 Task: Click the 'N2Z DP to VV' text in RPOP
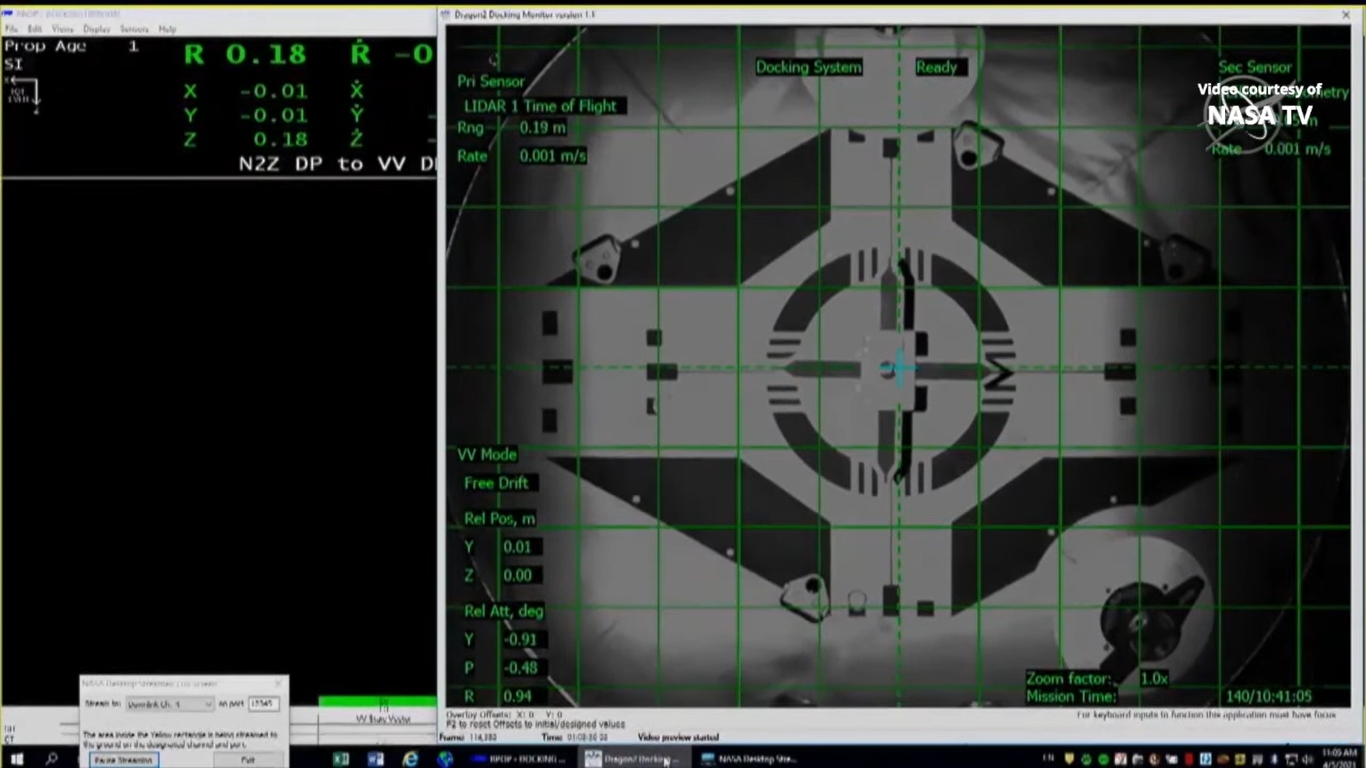tap(322, 163)
